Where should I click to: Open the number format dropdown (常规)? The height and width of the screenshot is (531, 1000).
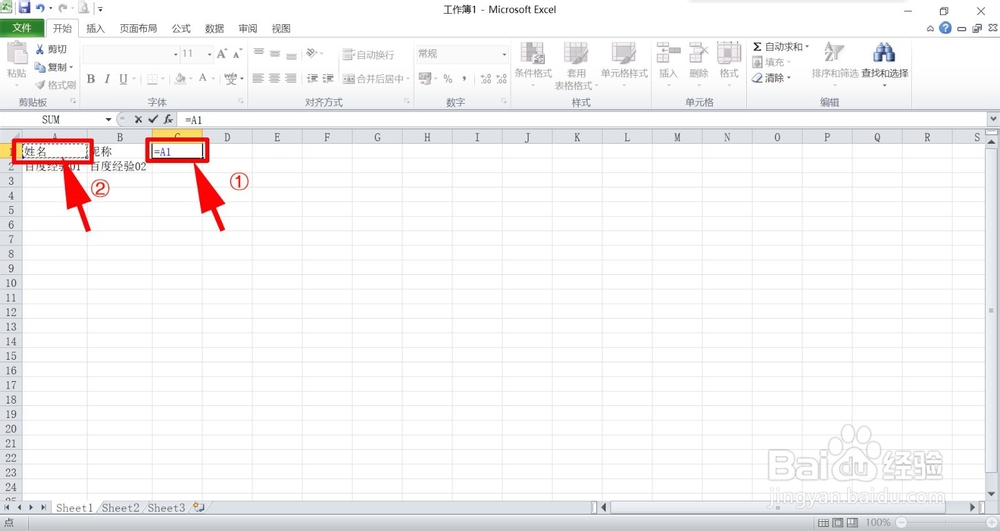coord(504,54)
